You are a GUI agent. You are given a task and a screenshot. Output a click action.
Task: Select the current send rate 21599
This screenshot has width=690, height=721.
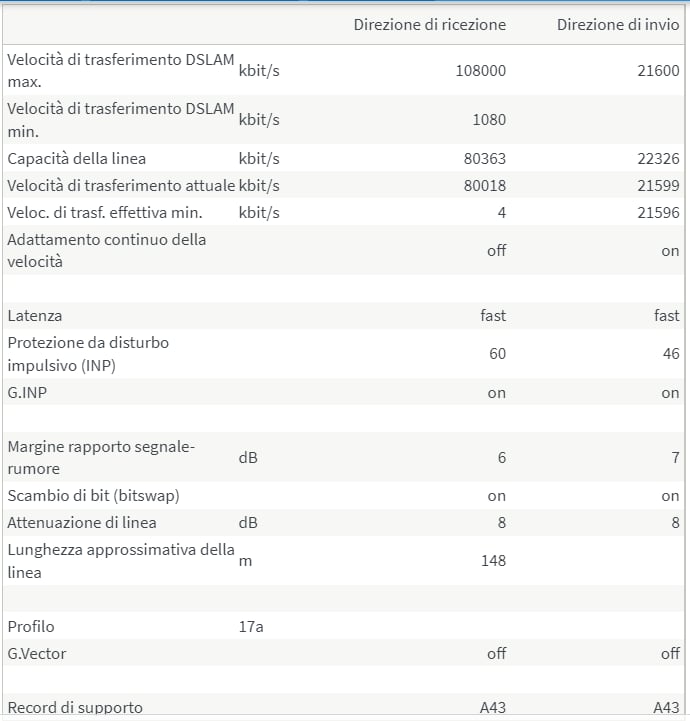[658, 185]
